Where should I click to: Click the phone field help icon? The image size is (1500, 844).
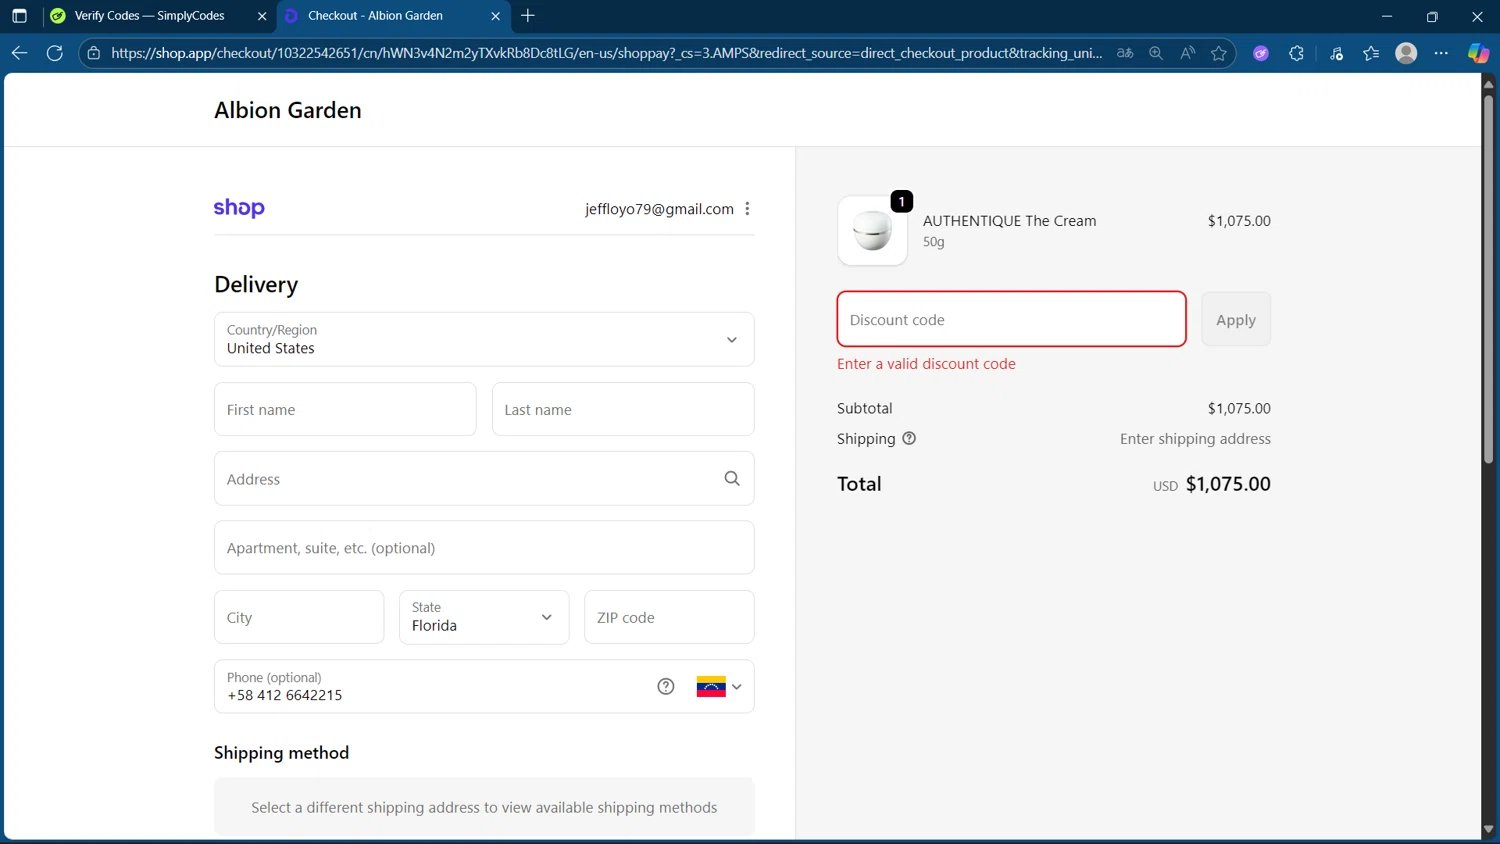665,686
